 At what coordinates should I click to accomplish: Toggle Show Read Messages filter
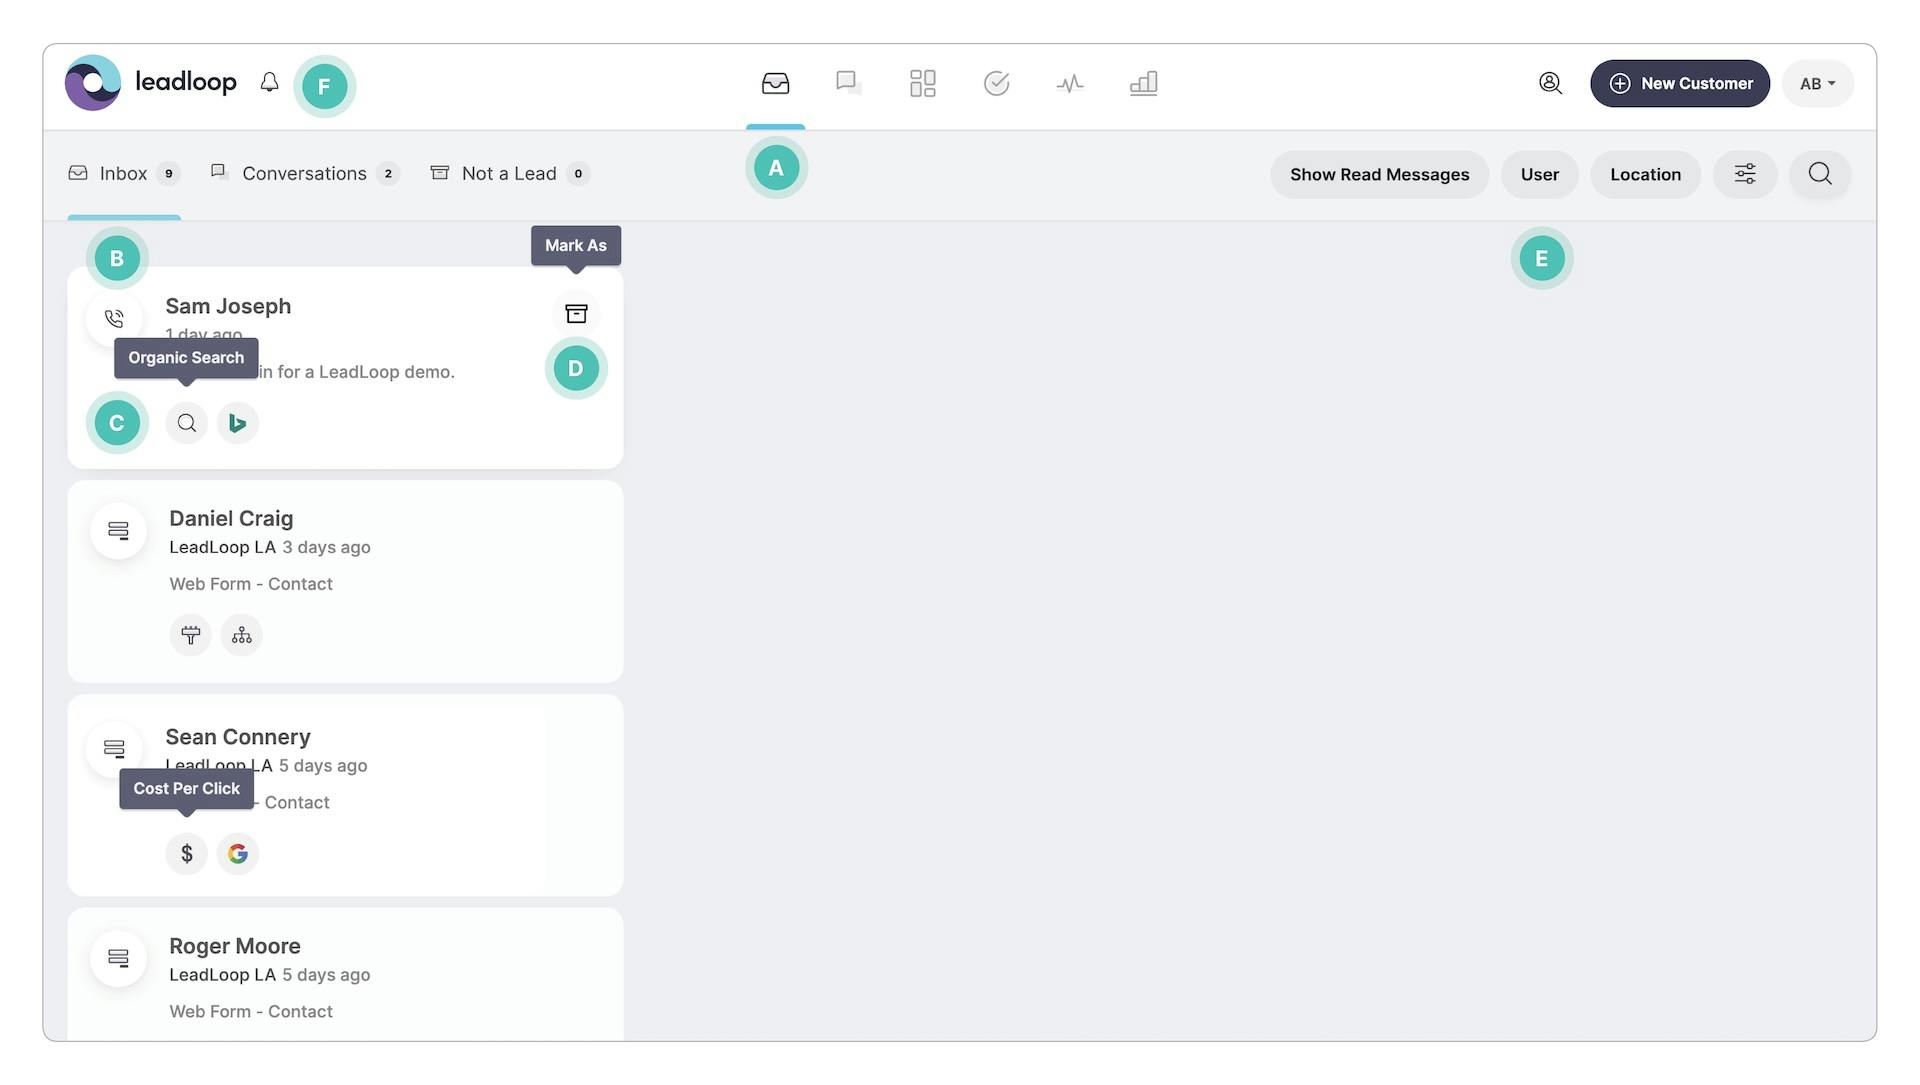(x=1379, y=175)
